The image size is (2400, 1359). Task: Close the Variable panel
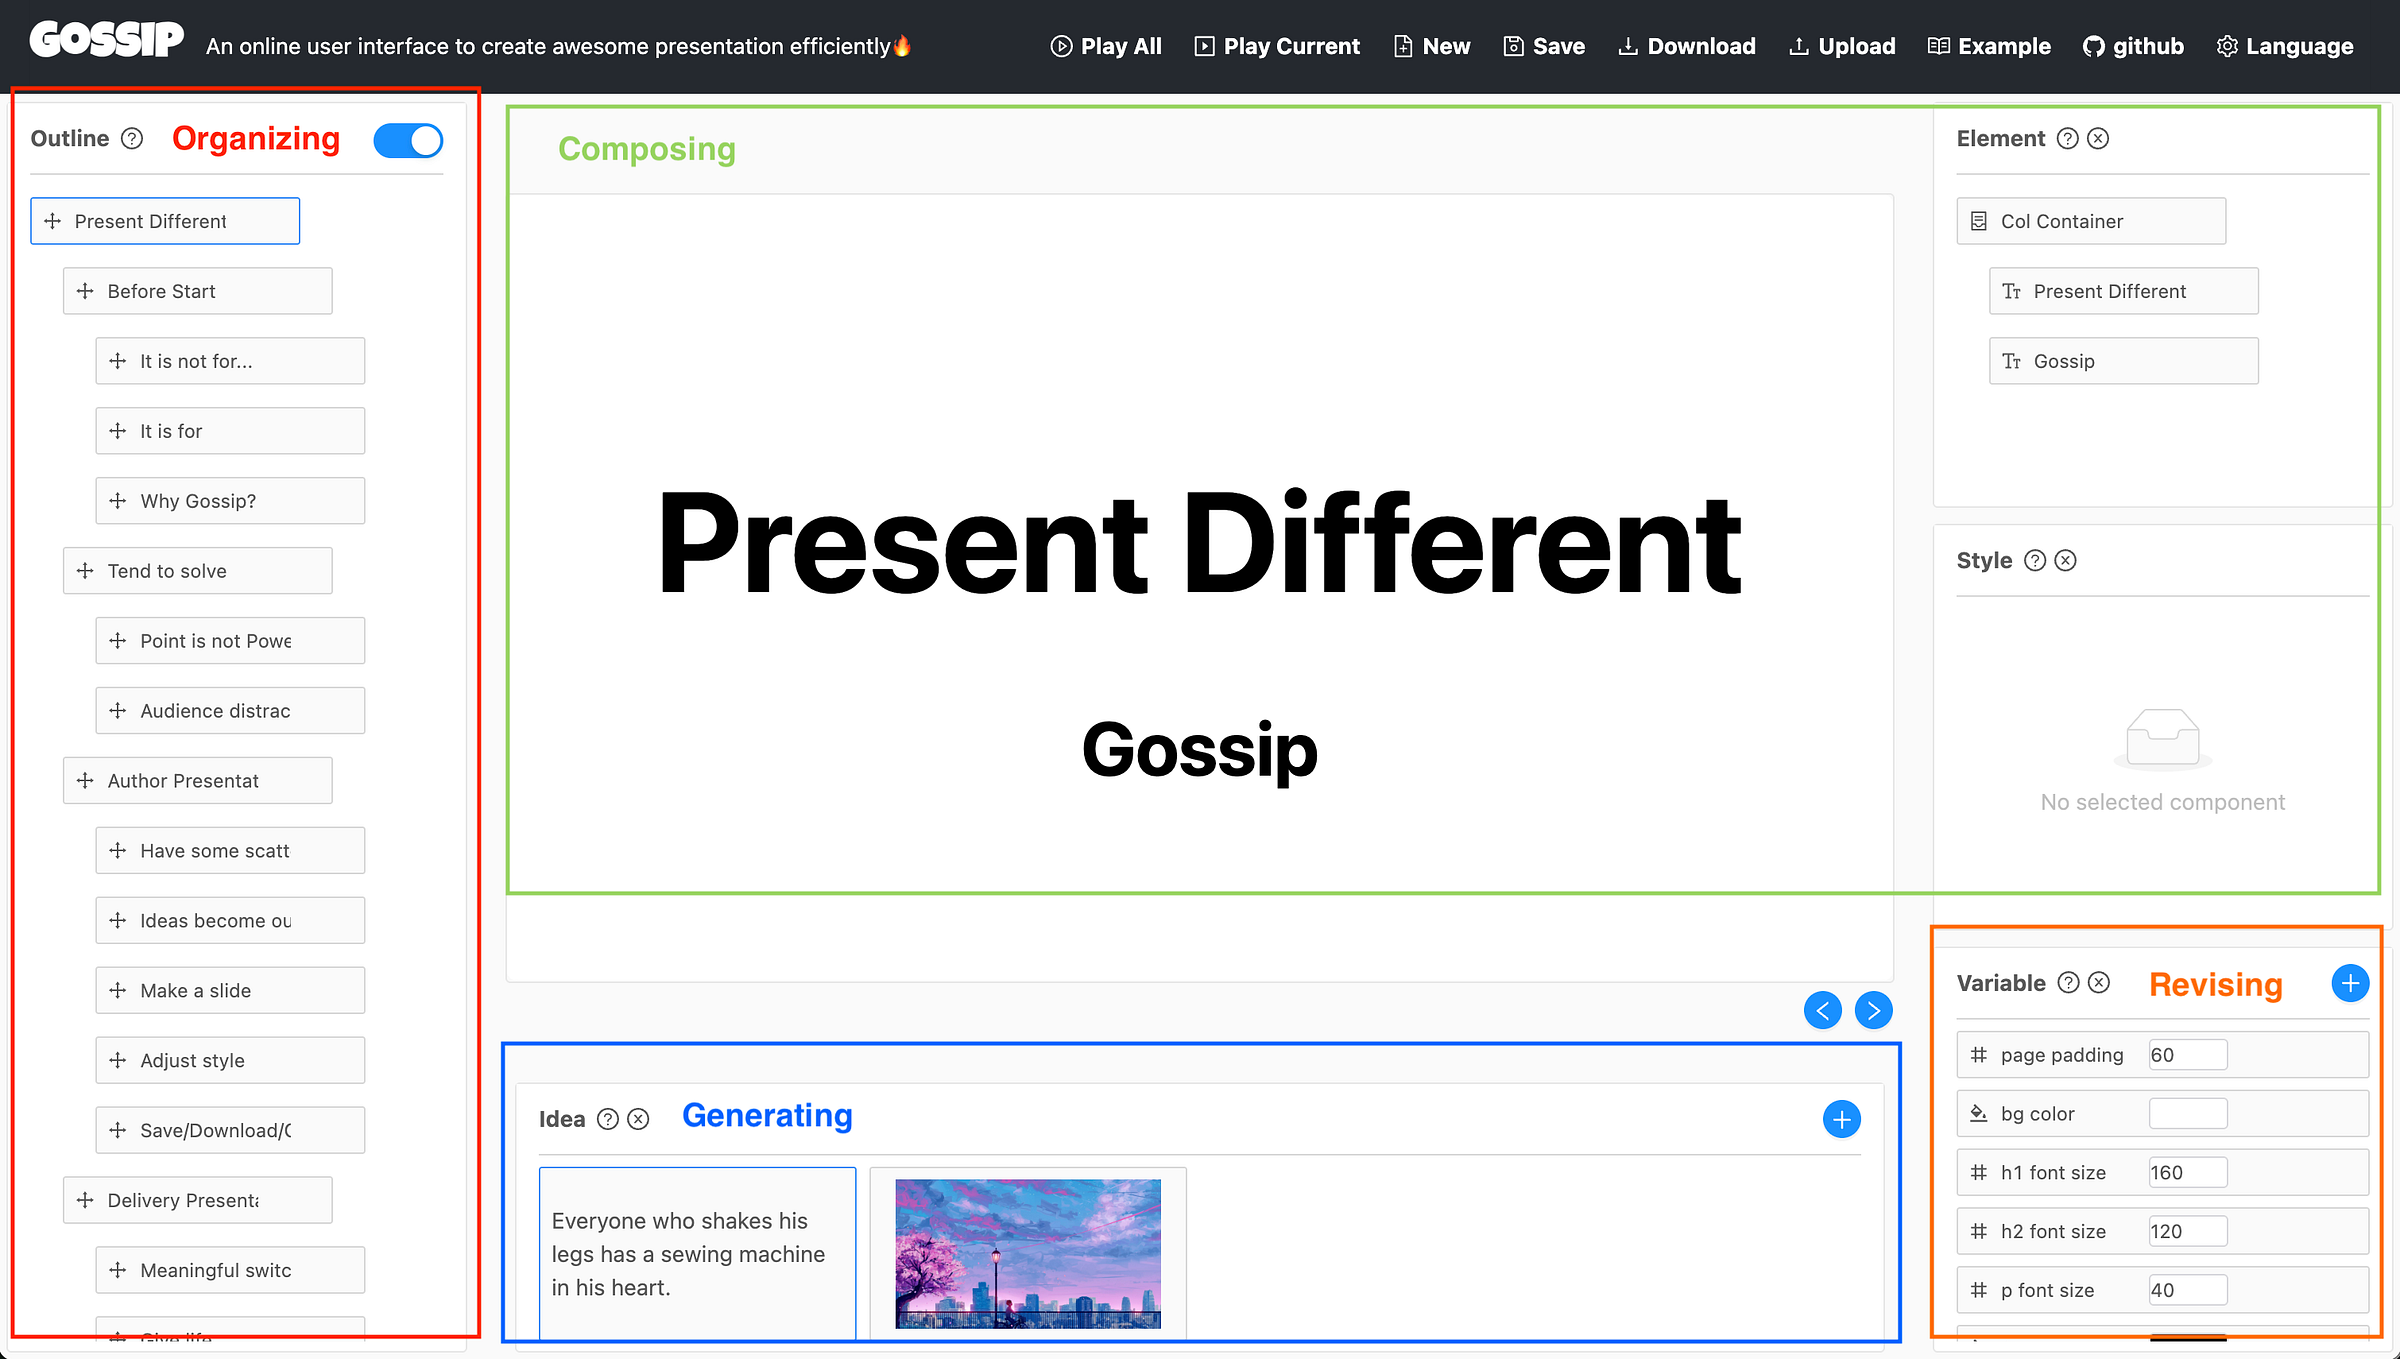coord(2099,983)
